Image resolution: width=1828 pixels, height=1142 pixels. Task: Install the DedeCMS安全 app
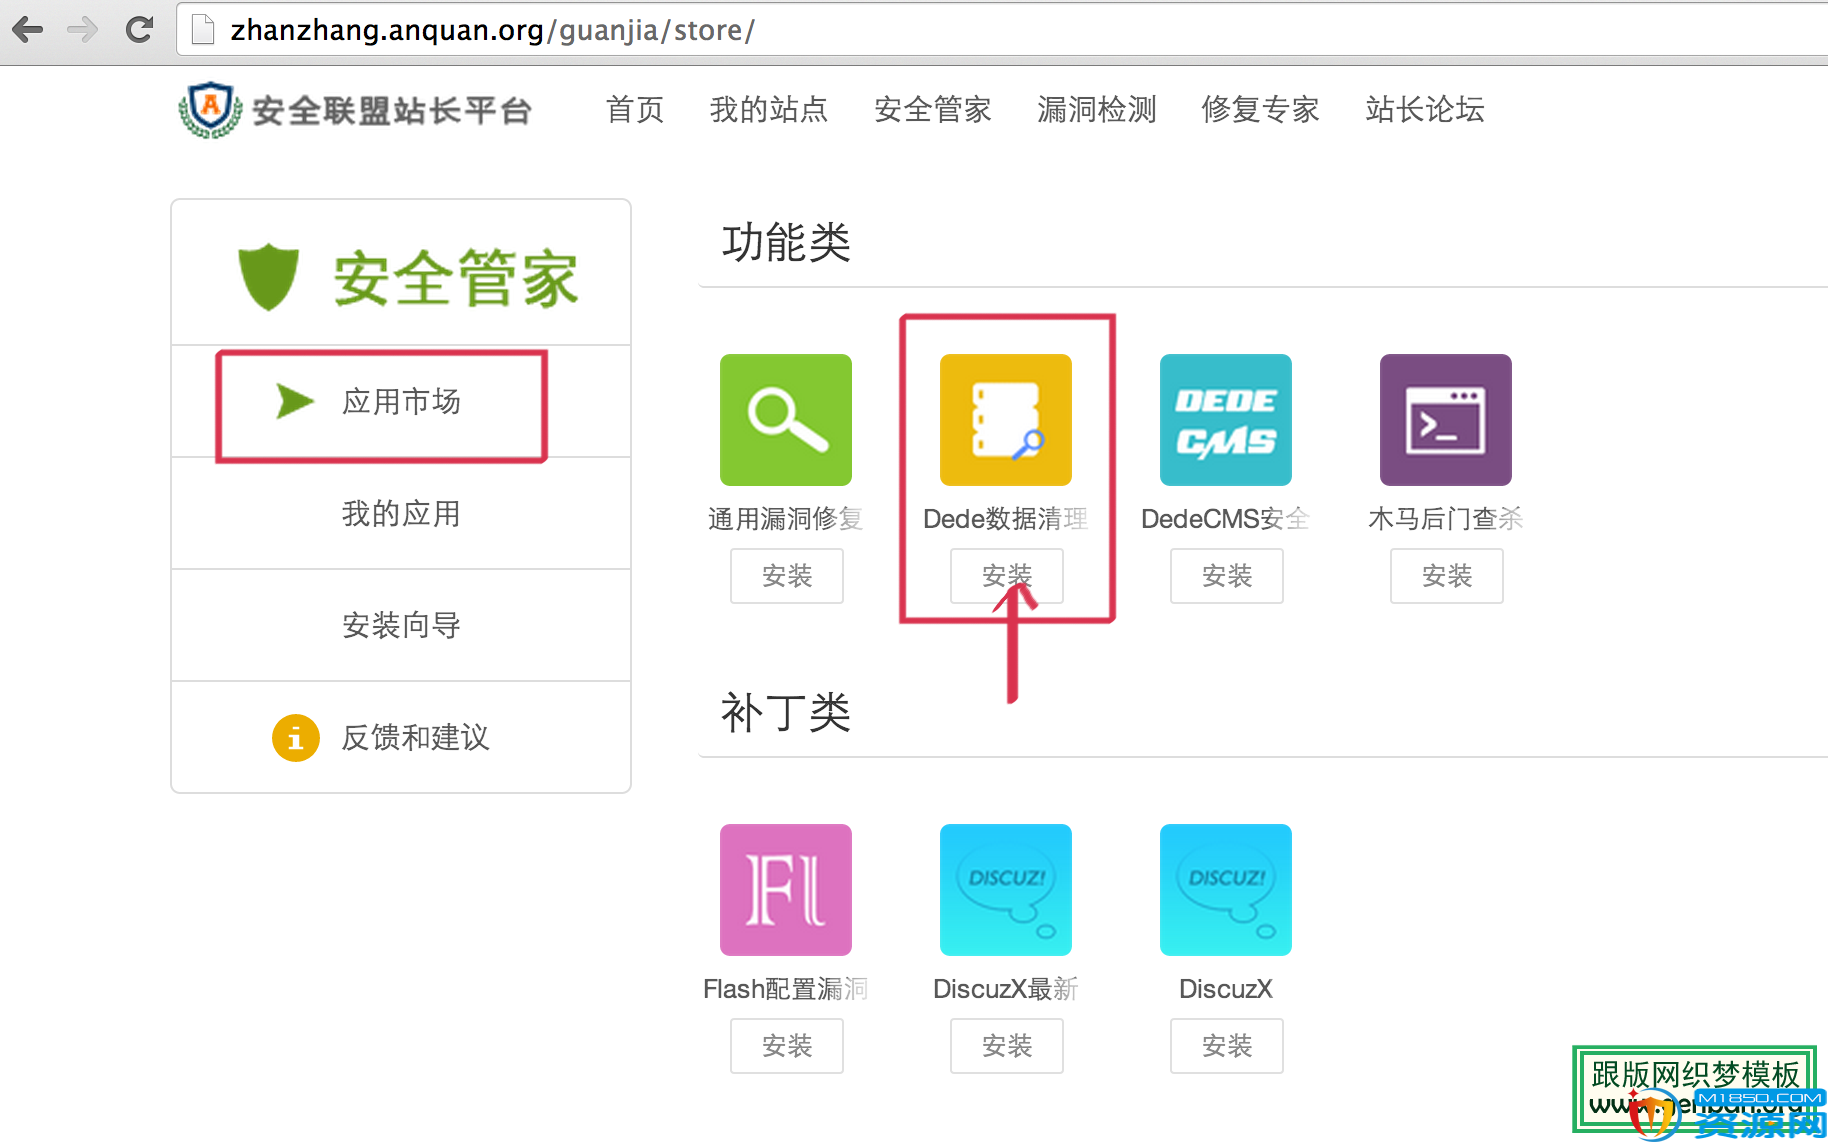(x=1227, y=576)
